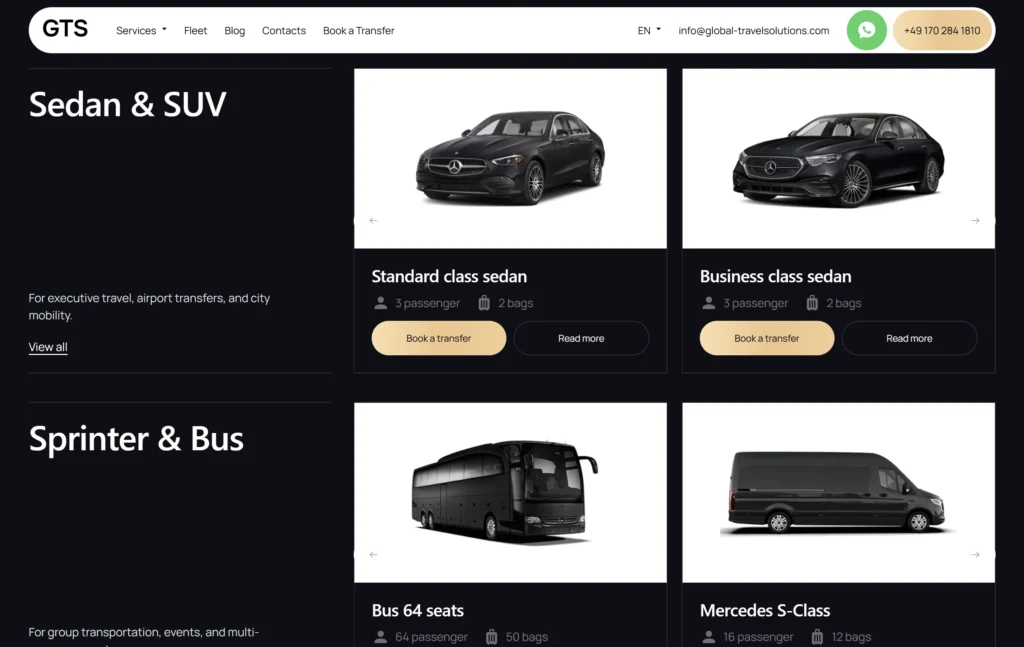The width and height of the screenshot is (1024, 647).
Task: Open the Contacts page
Action: (283, 31)
